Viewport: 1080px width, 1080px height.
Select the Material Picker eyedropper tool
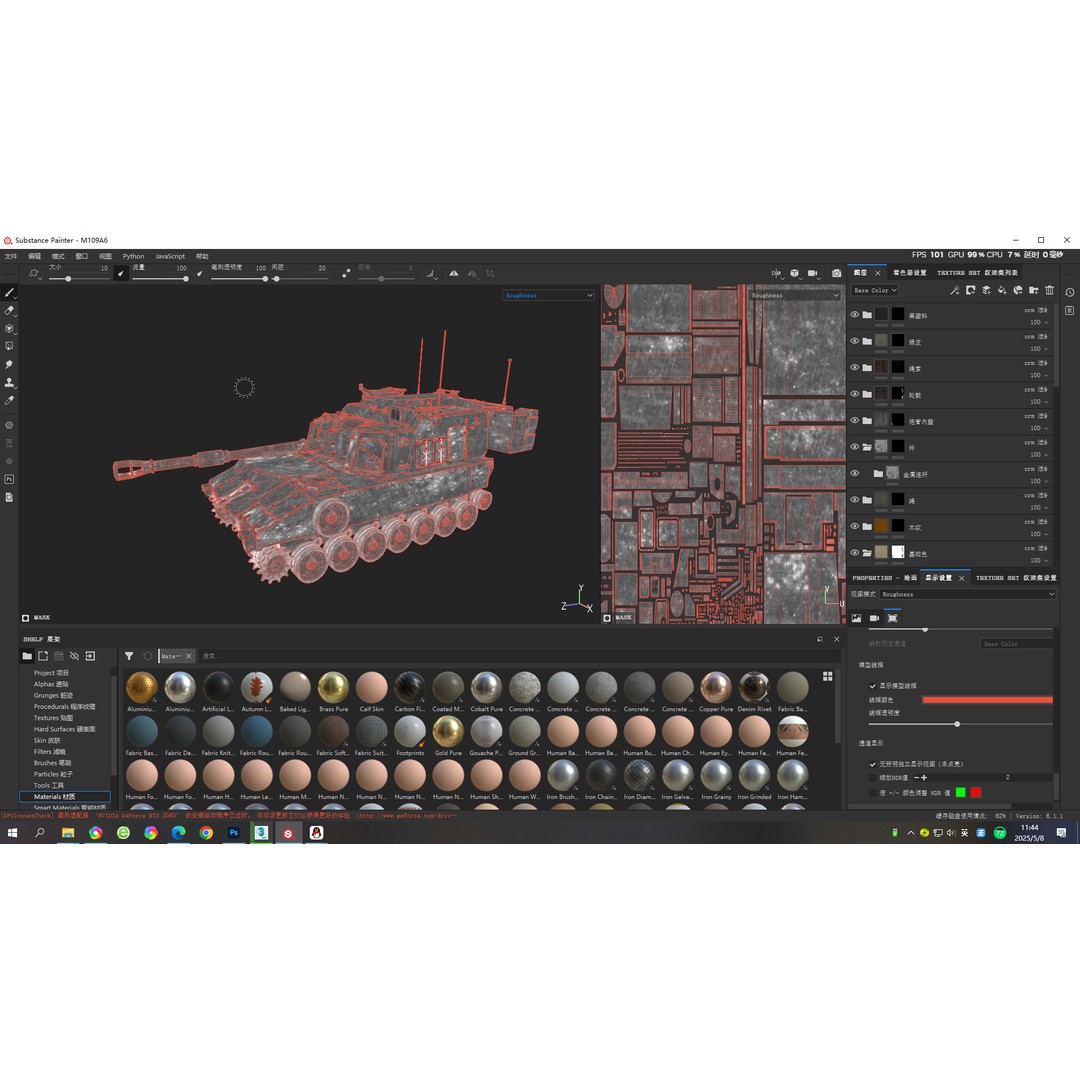(x=9, y=400)
